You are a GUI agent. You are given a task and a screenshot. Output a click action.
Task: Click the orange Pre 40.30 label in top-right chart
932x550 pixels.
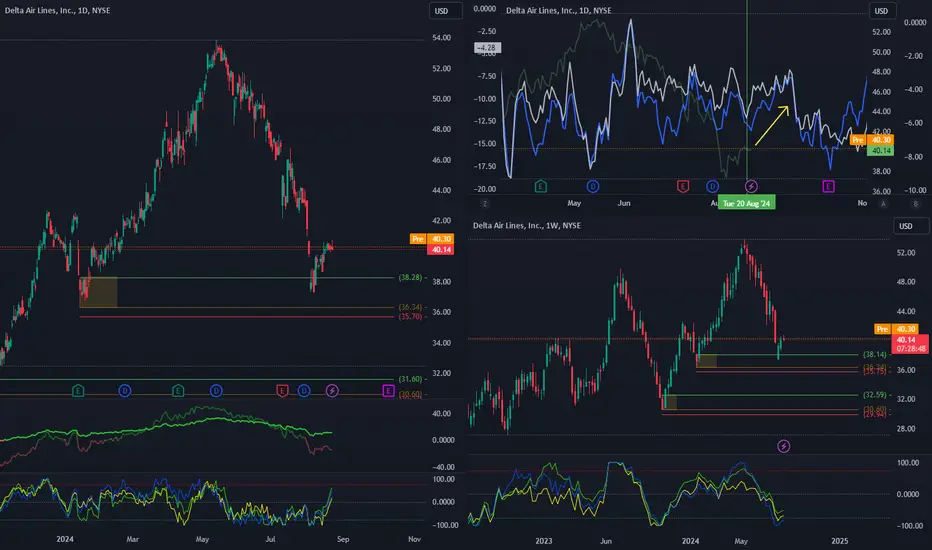pos(872,140)
